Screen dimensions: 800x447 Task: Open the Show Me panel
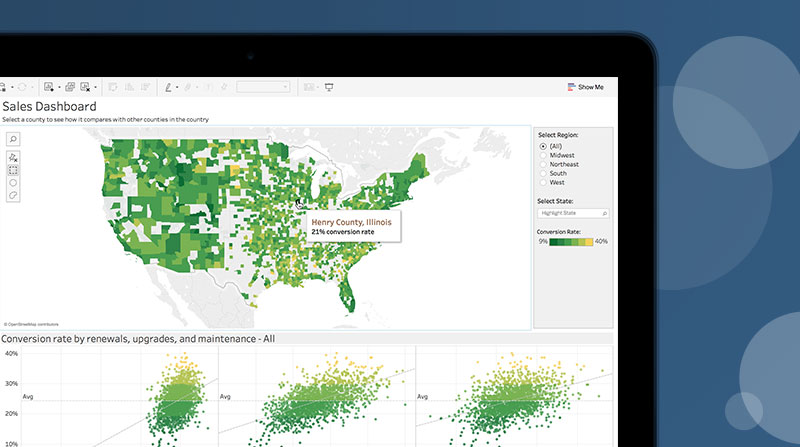pyautogui.click(x=586, y=87)
